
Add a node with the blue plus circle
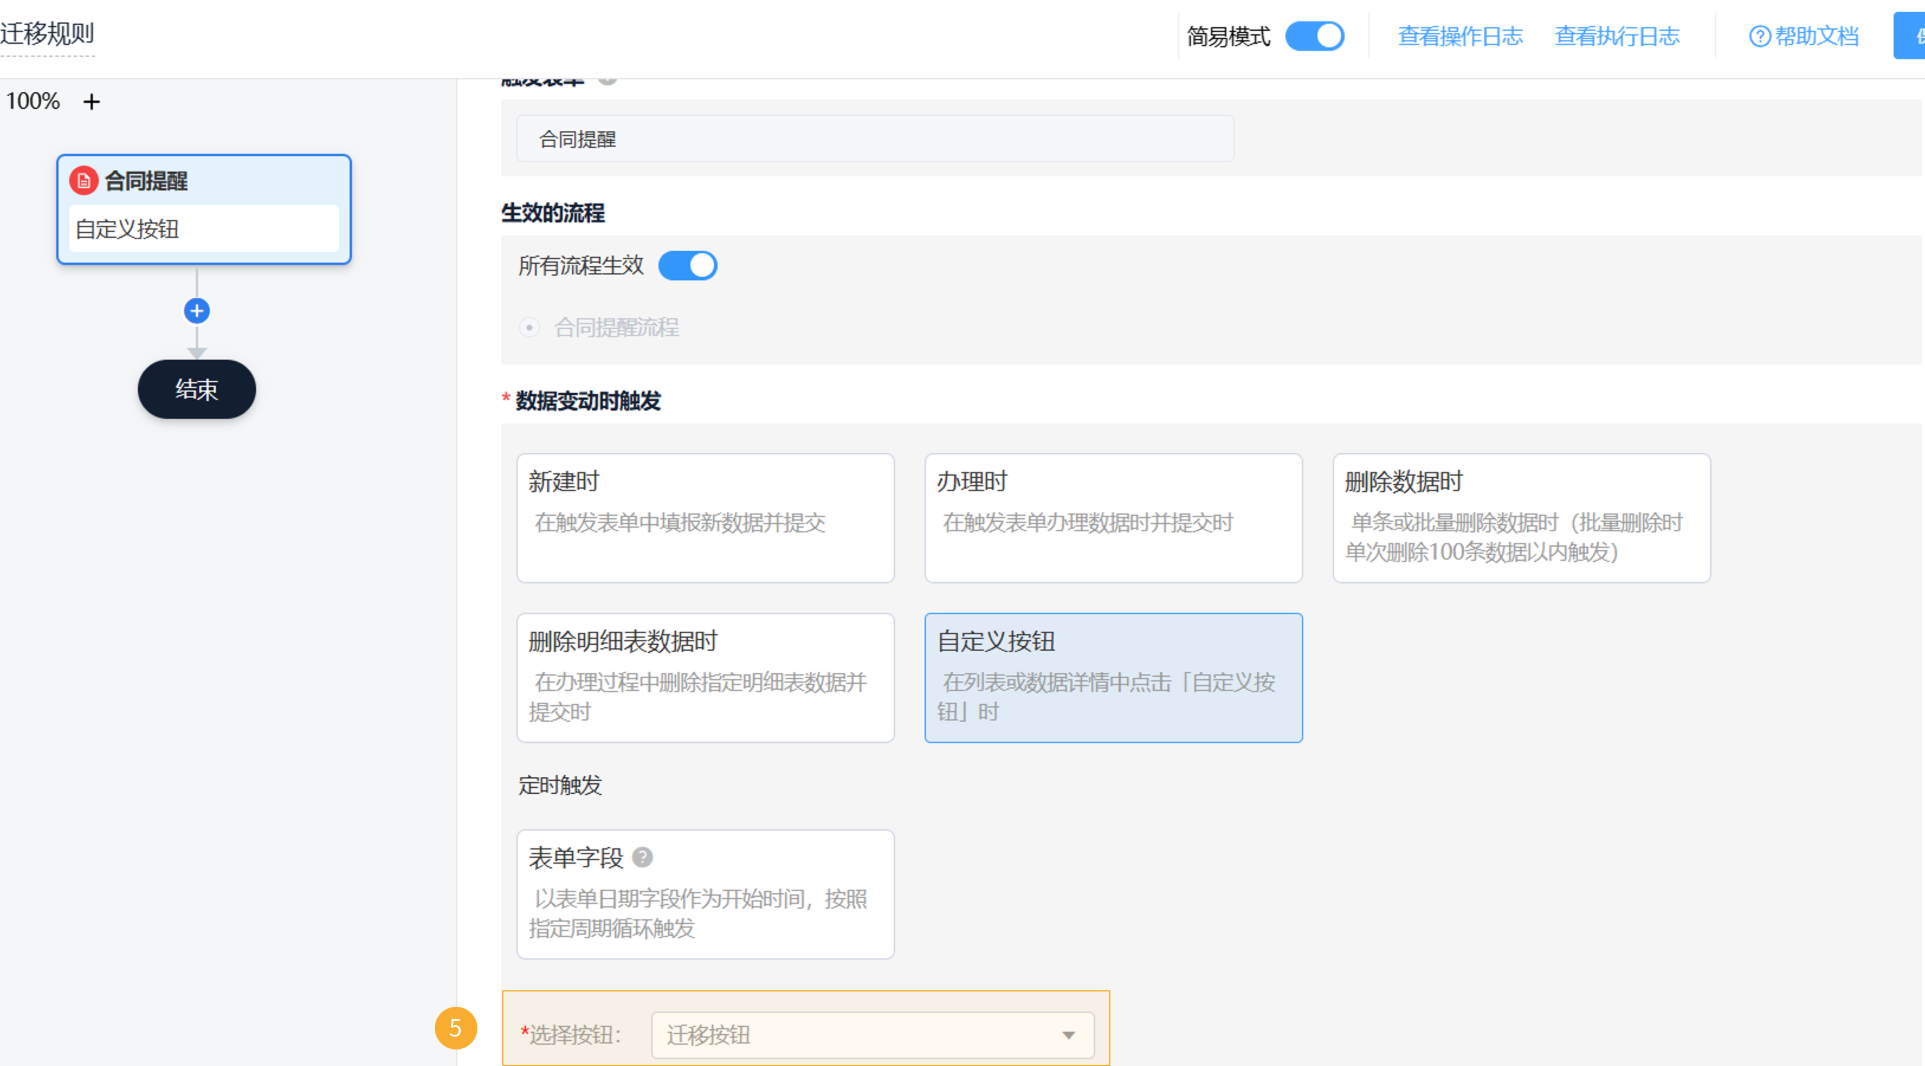pyautogui.click(x=197, y=311)
